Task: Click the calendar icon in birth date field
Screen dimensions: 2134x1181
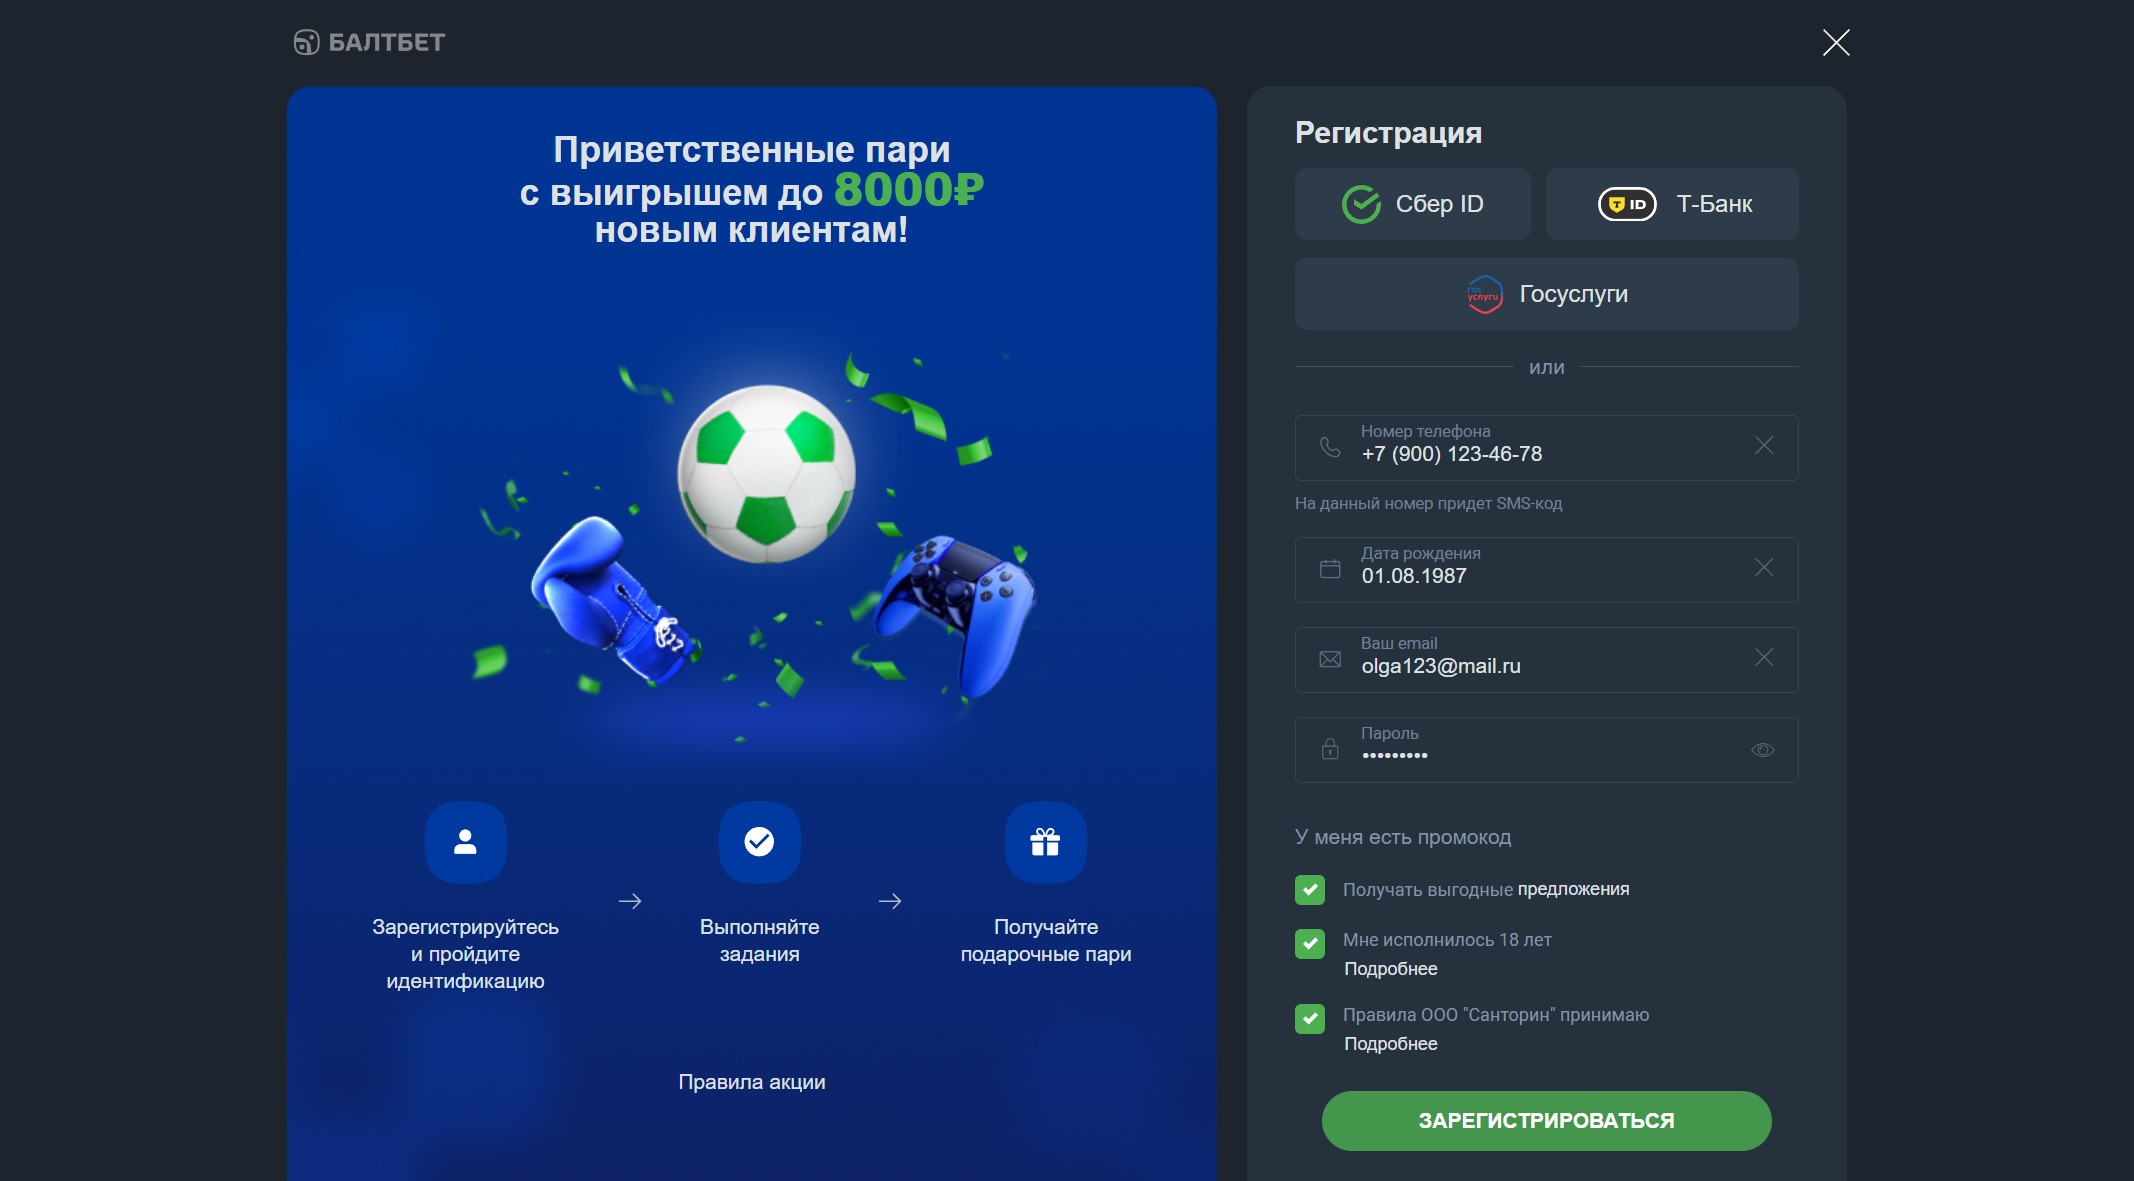Action: [x=1330, y=569]
